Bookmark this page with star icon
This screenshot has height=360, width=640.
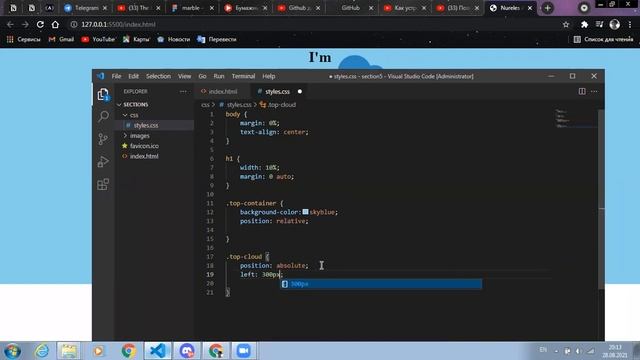[566, 24]
